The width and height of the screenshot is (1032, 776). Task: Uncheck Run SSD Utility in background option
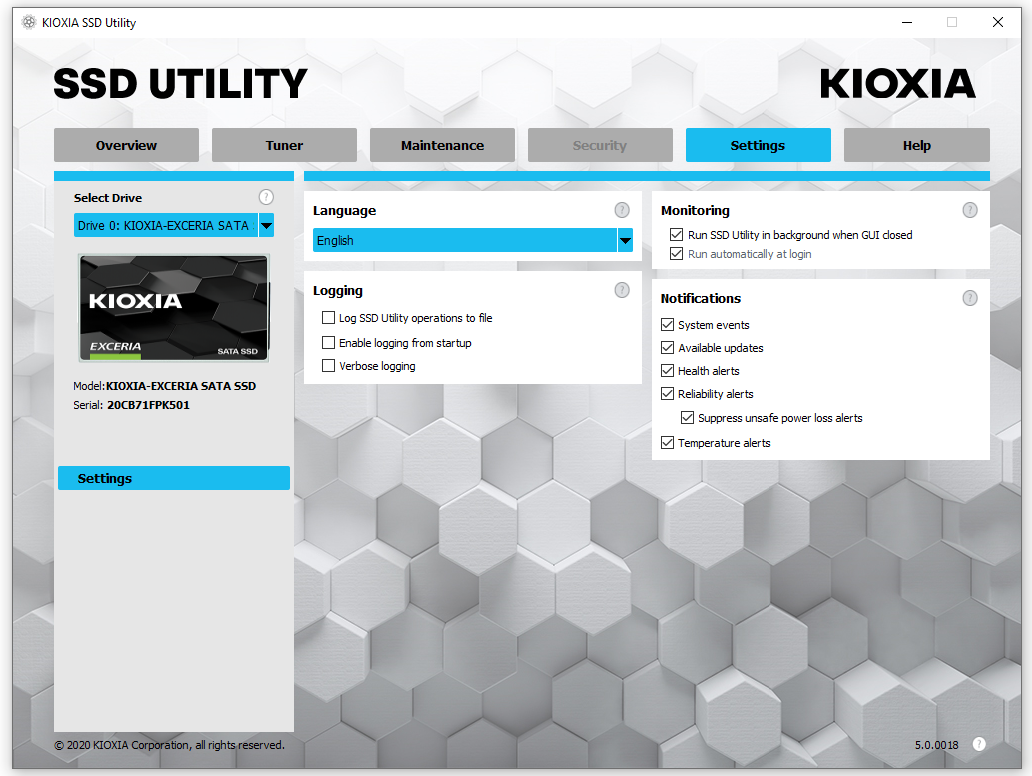click(x=676, y=234)
